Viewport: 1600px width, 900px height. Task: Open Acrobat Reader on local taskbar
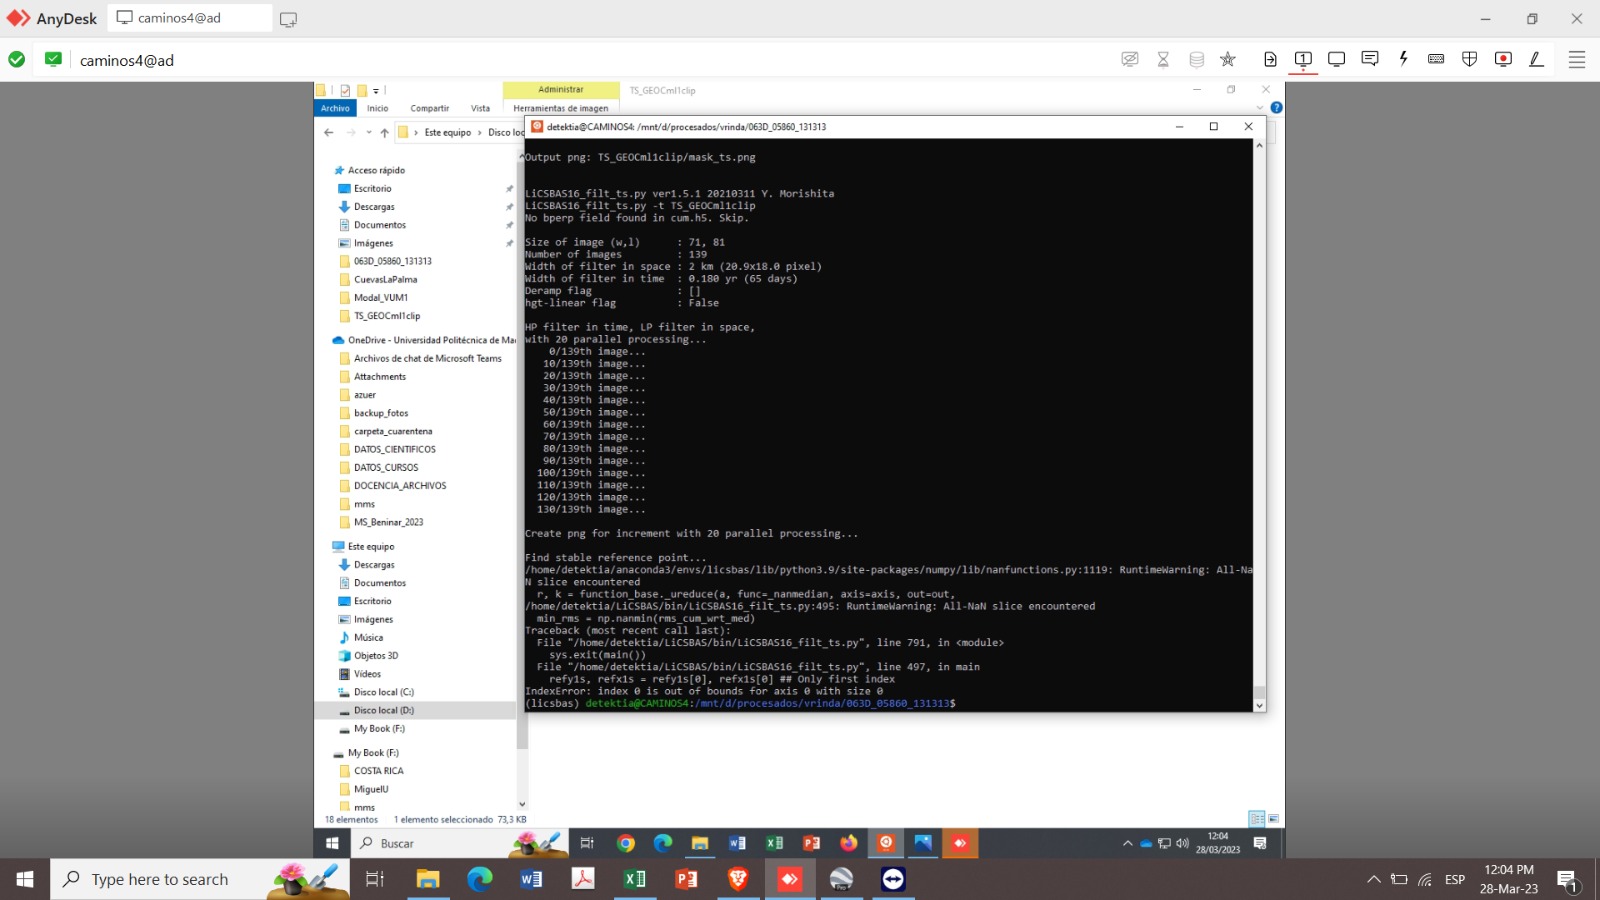coord(583,879)
